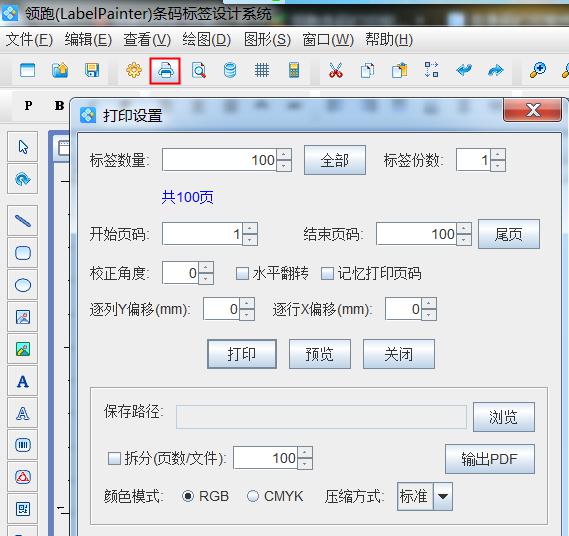Open the 绘图(D) menu
The width and height of the screenshot is (569, 536).
[206, 39]
